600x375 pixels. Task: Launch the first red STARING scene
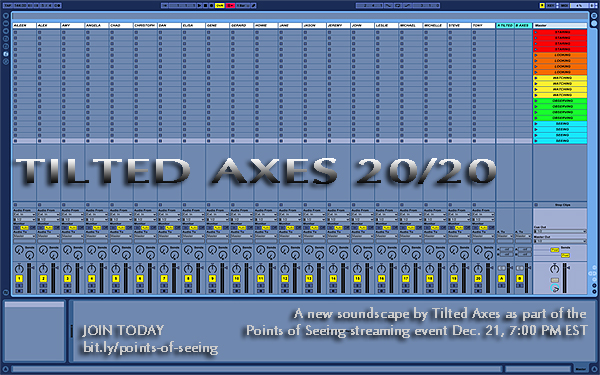click(x=560, y=32)
